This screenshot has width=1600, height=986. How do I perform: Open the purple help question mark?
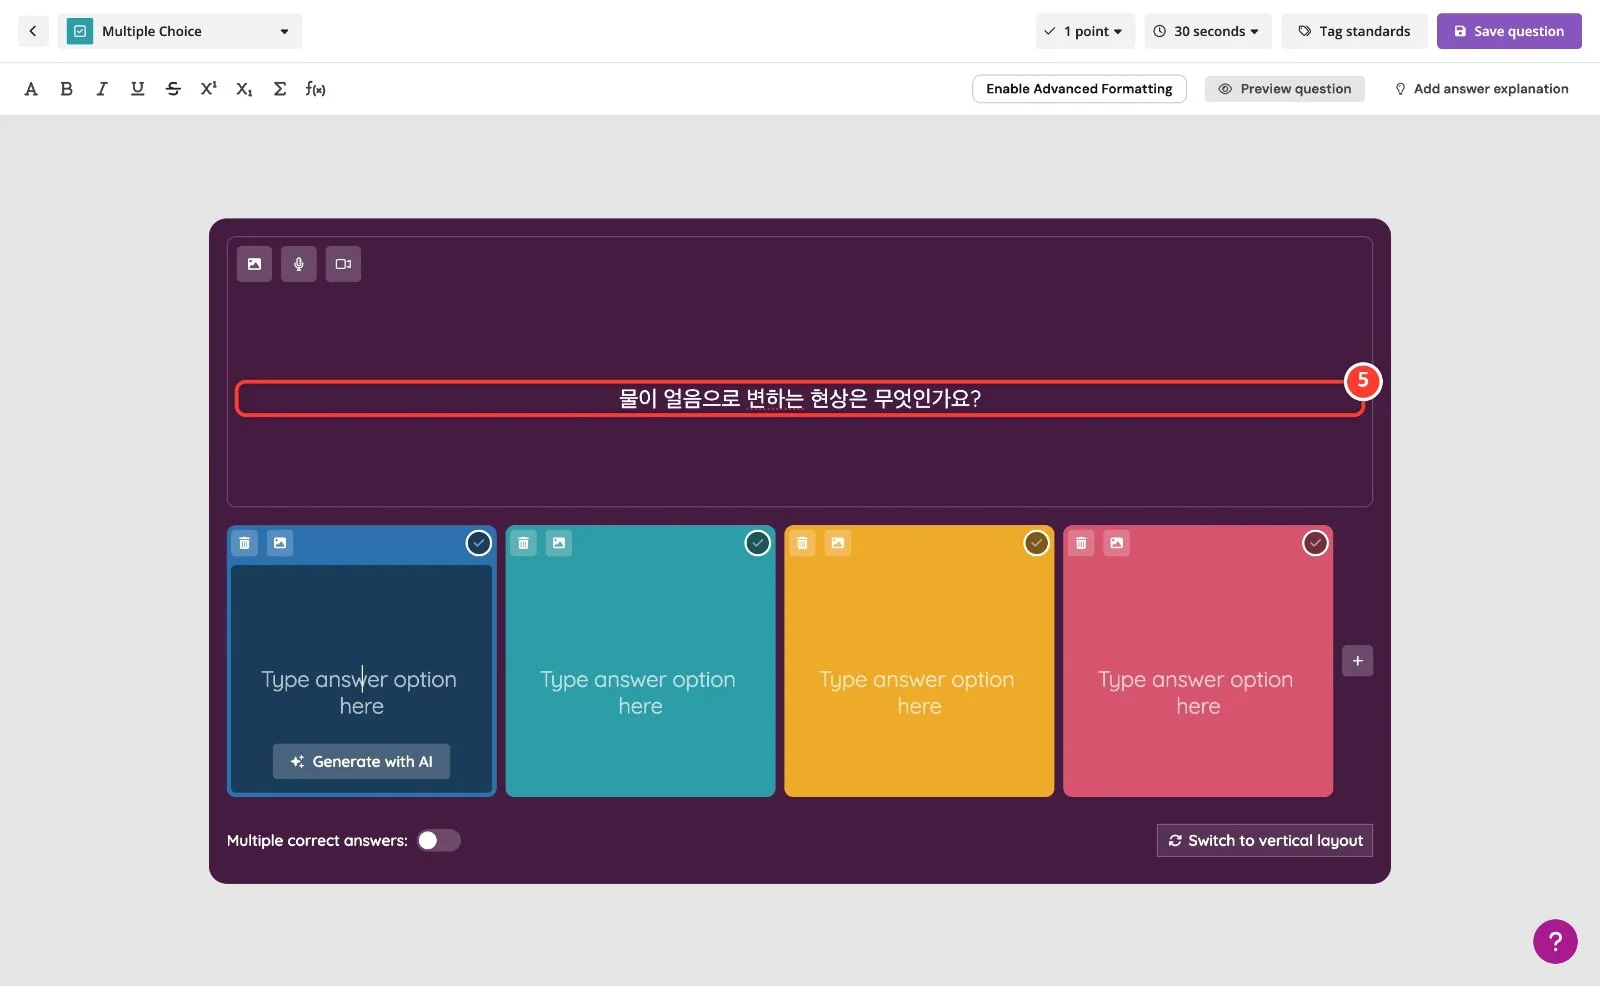pyautogui.click(x=1555, y=941)
